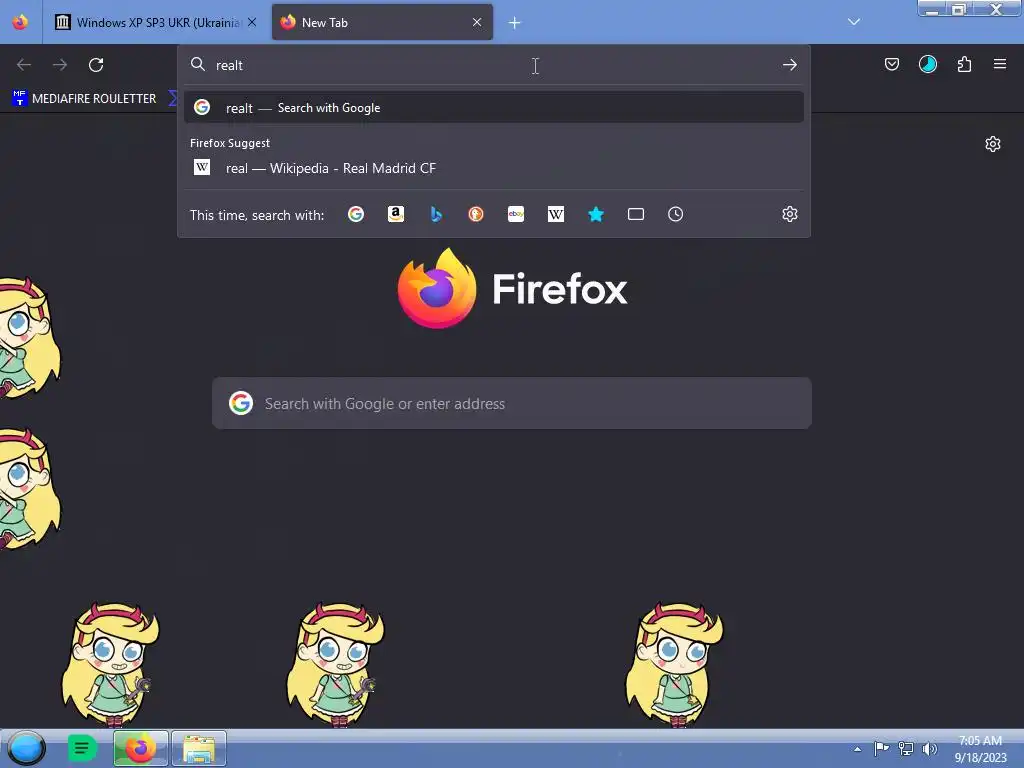The width and height of the screenshot is (1024, 768).
Task: Open search settings gear in dropdown
Action: [790, 214]
